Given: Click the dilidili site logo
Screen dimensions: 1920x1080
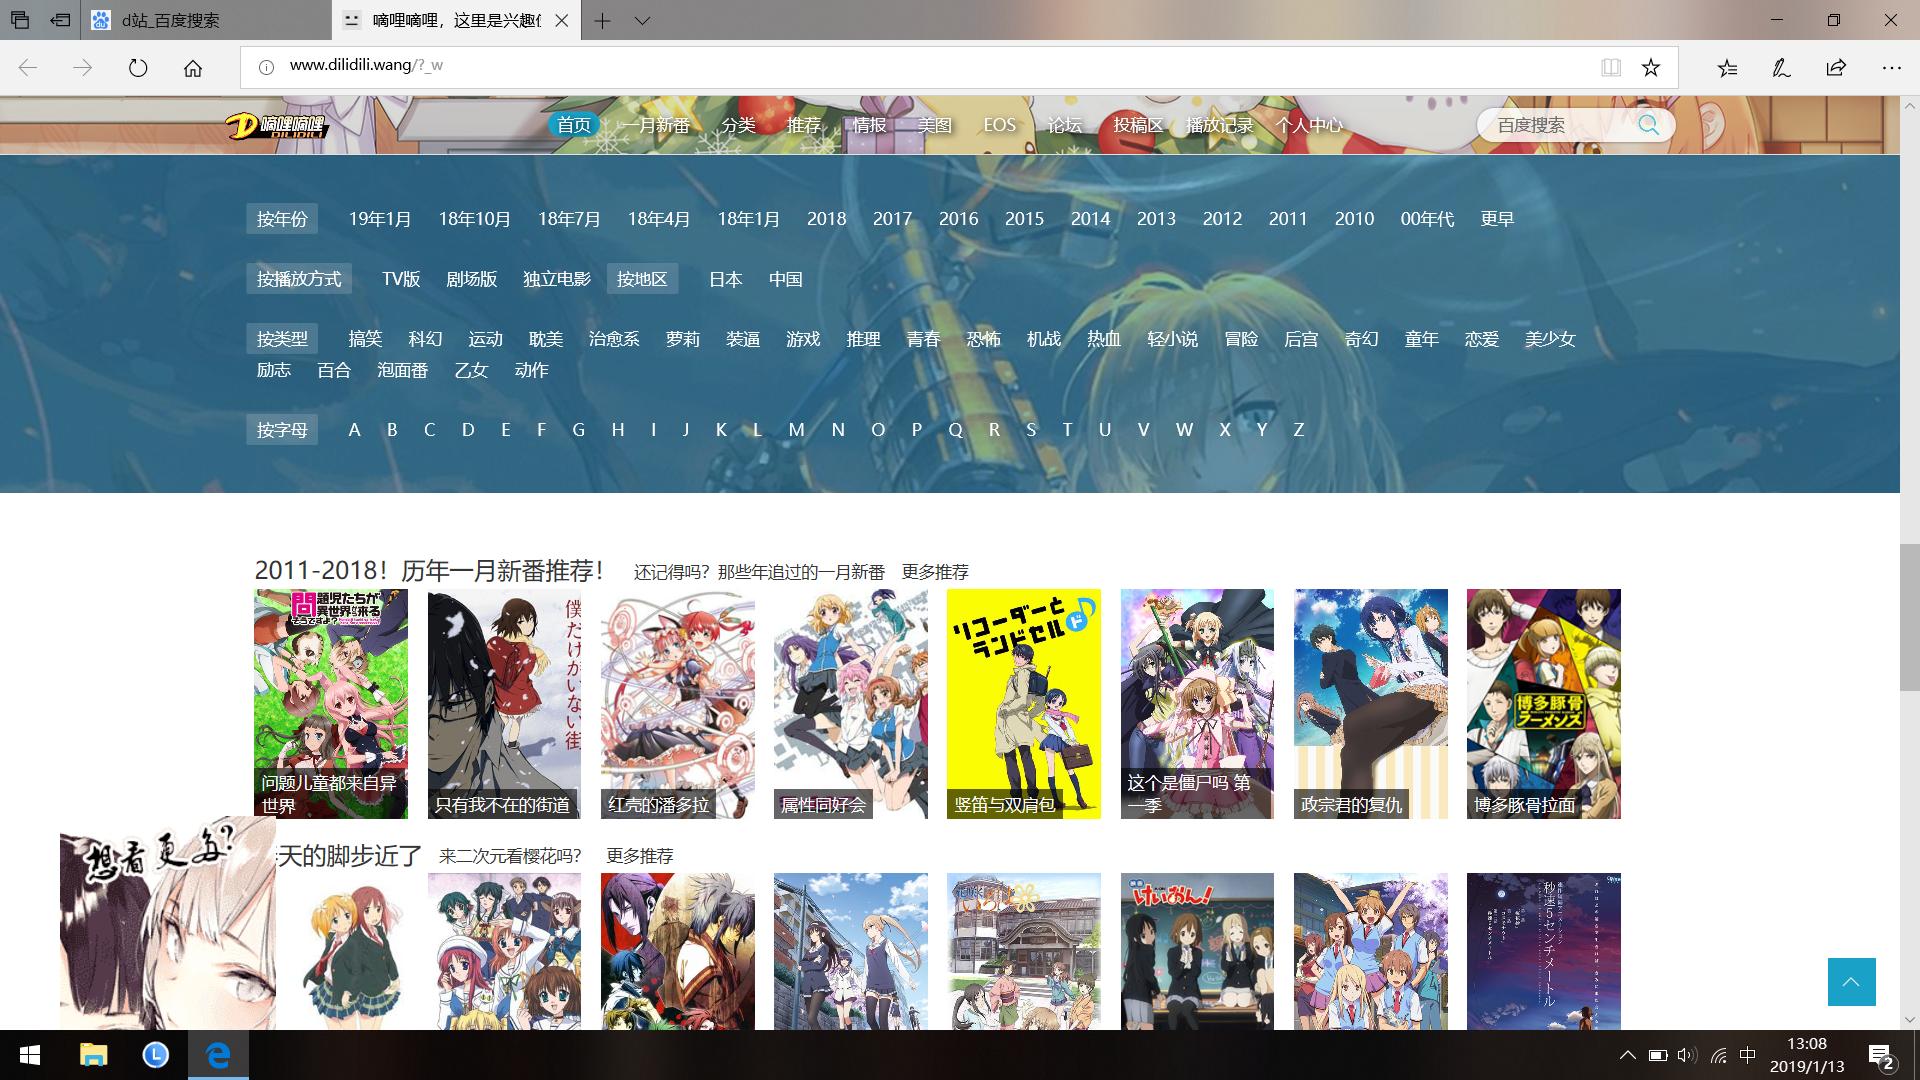Looking at the screenshot, I should tap(277, 126).
